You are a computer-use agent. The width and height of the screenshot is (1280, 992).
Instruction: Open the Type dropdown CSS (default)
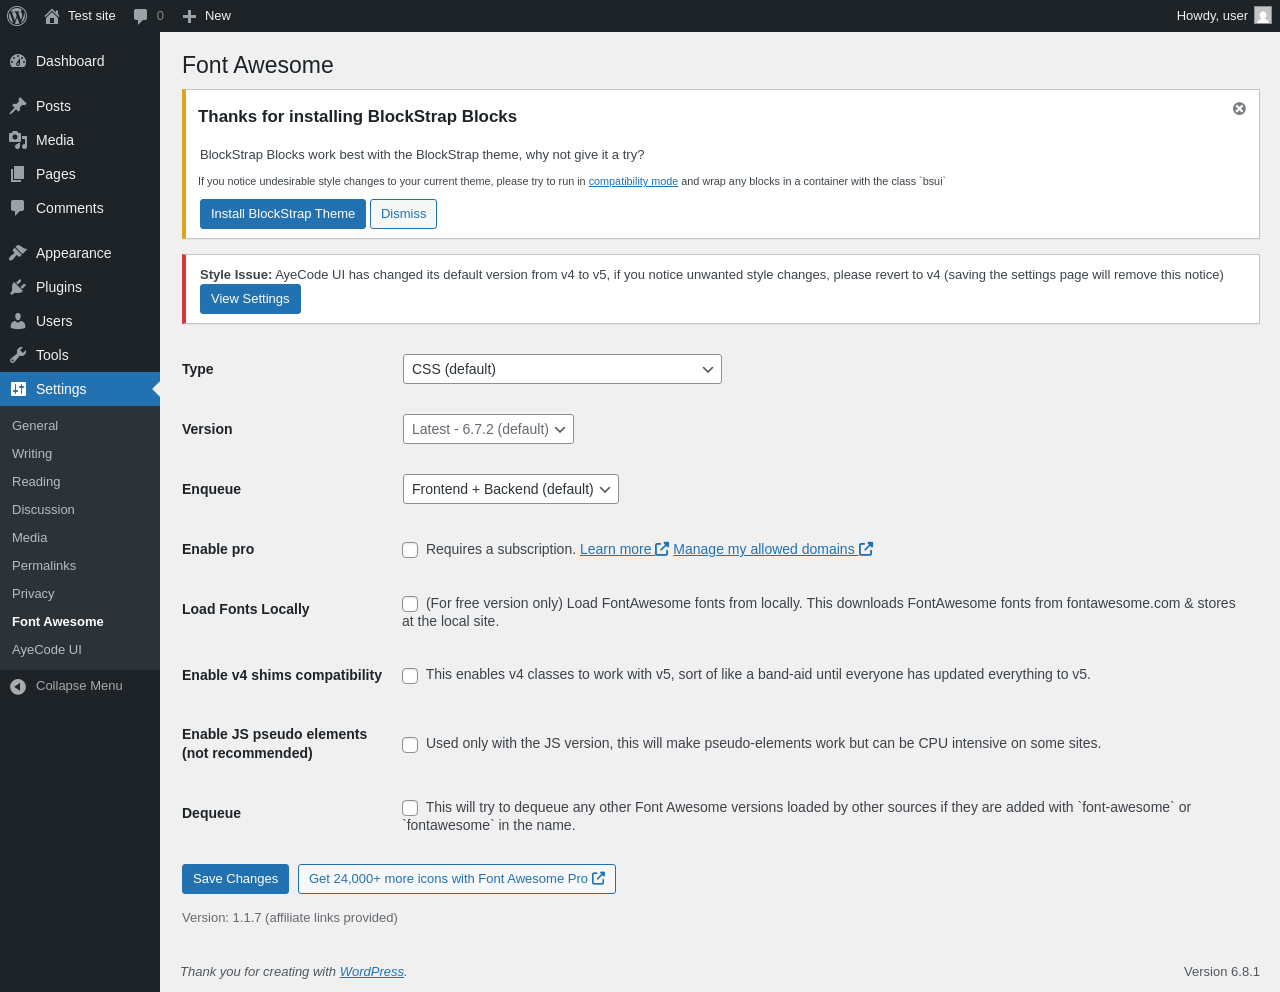pos(562,369)
